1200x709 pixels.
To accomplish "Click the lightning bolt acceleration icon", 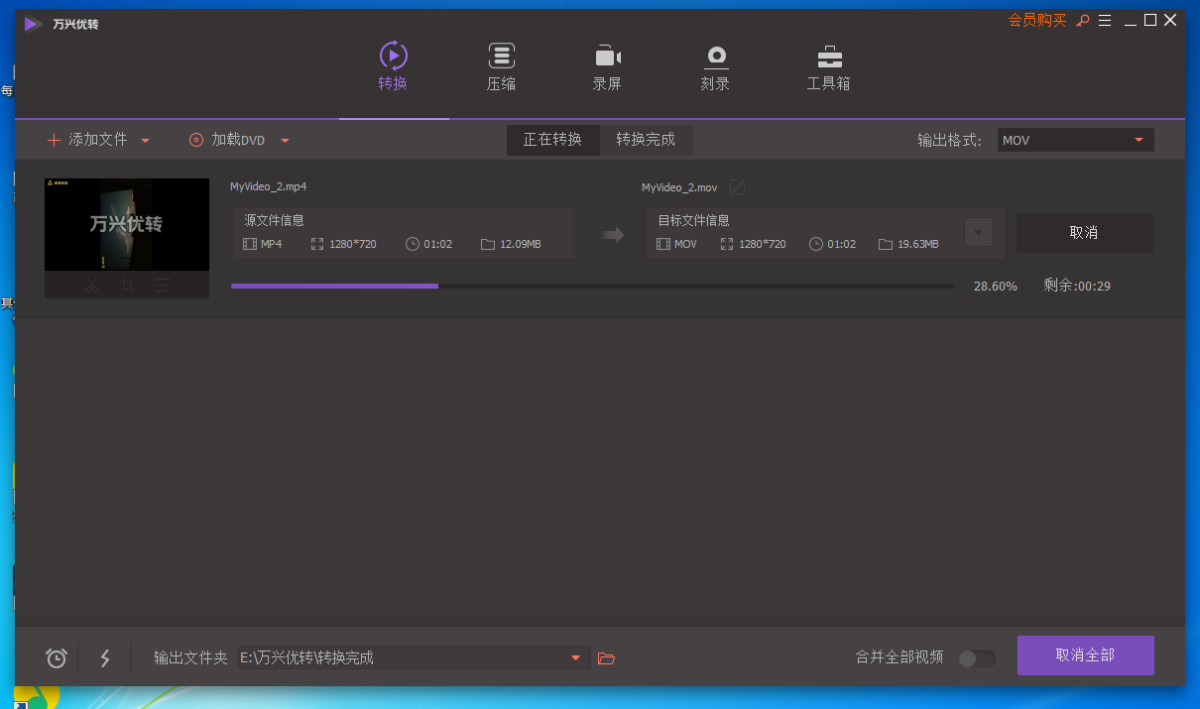I will tap(105, 658).
